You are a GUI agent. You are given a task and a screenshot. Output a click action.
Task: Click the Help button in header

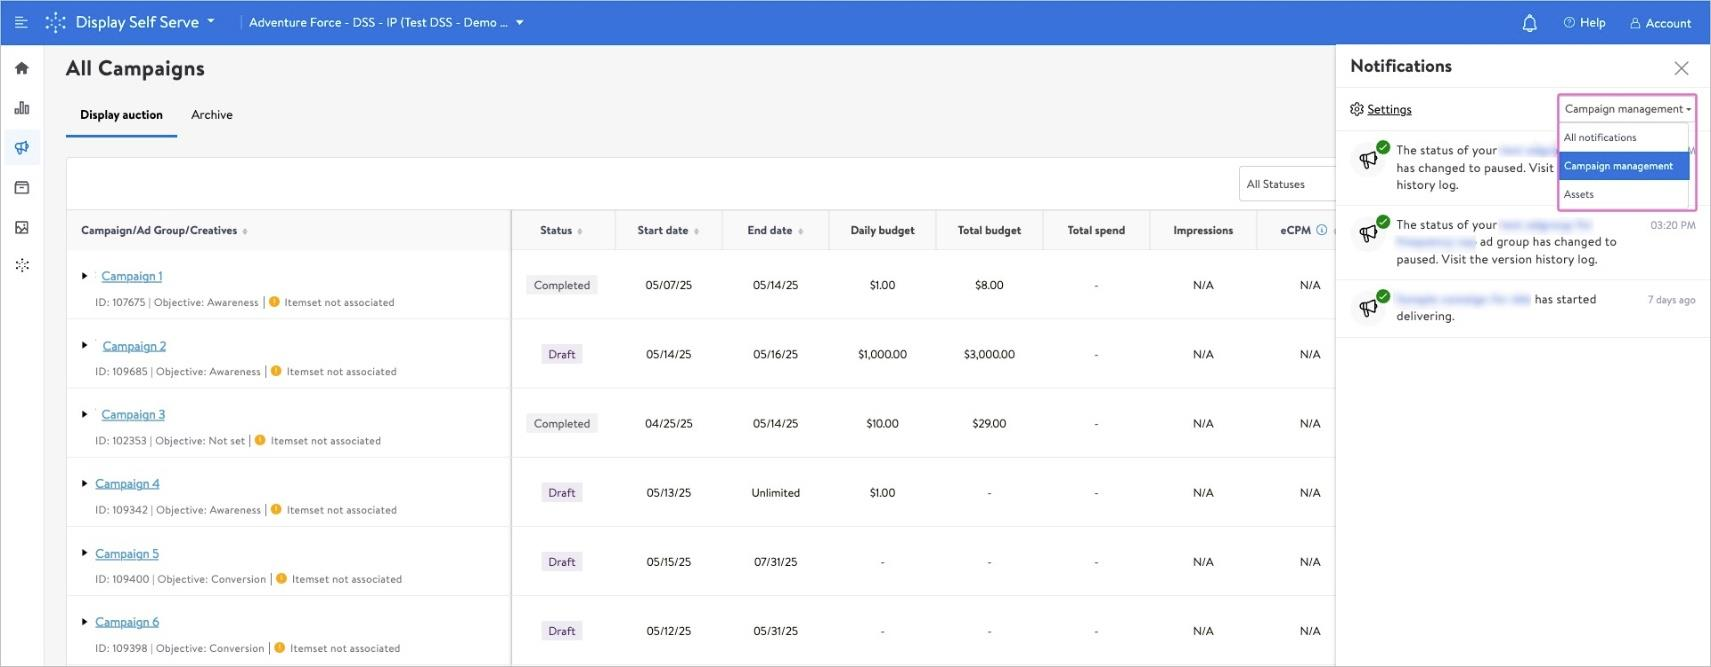pyautogui.click(x=1584, y=23)
